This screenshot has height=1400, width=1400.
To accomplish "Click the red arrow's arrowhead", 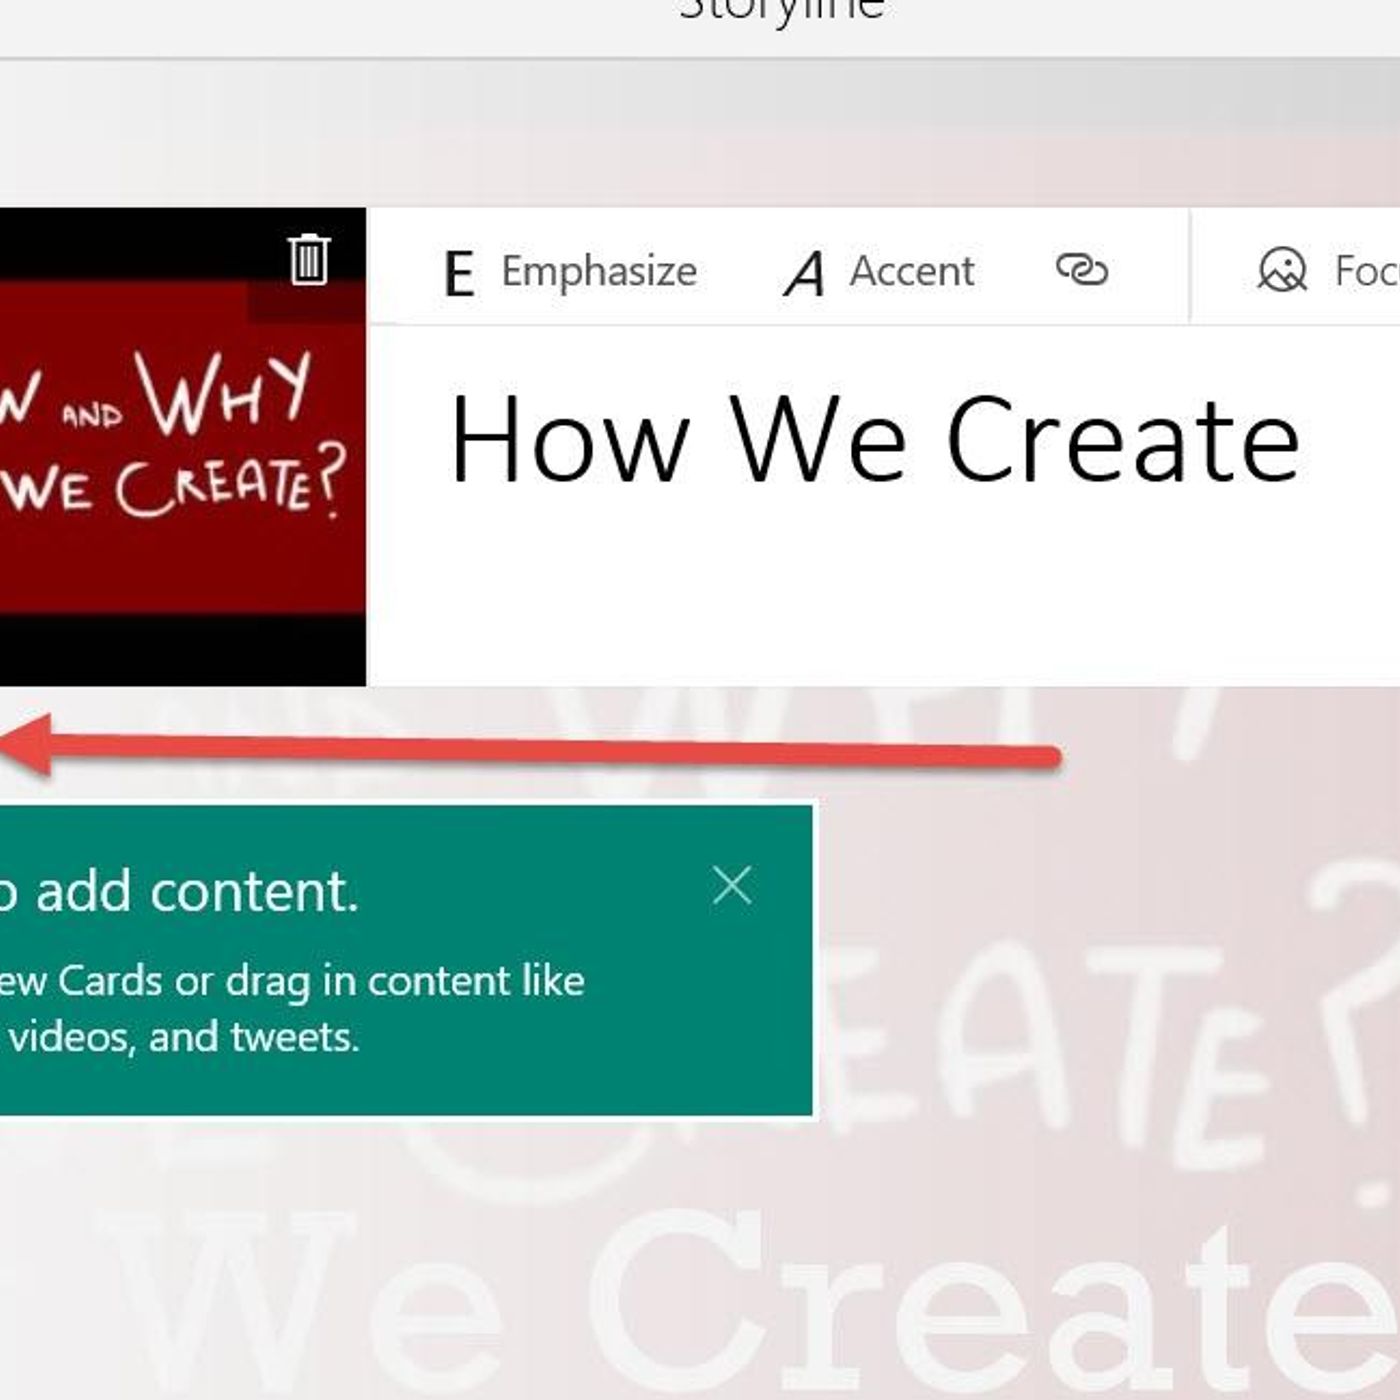I will tap(28, 745).
